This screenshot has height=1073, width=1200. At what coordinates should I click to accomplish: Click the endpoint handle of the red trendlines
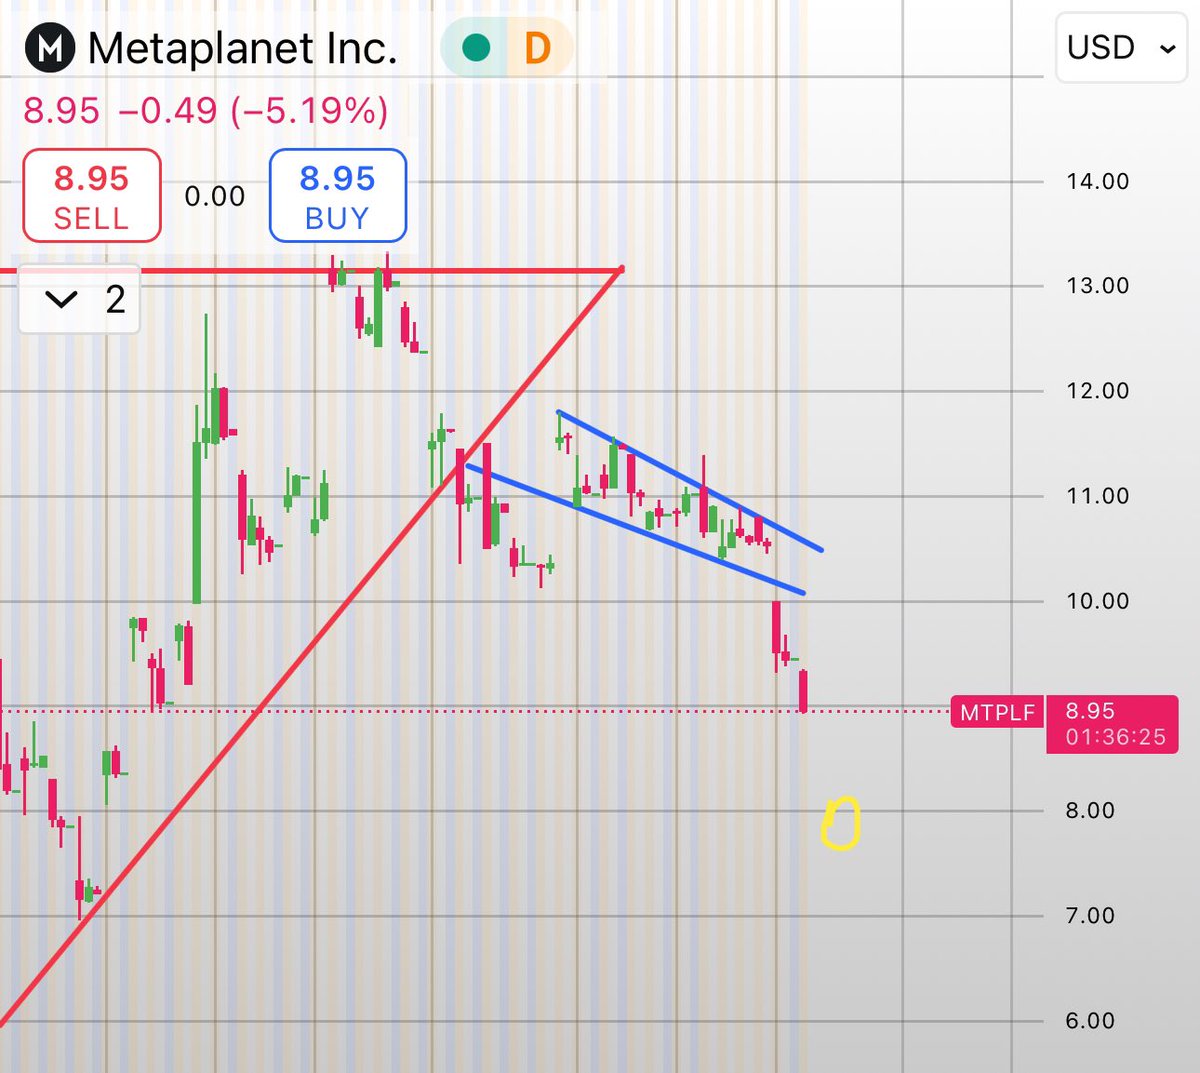[621, 269]
